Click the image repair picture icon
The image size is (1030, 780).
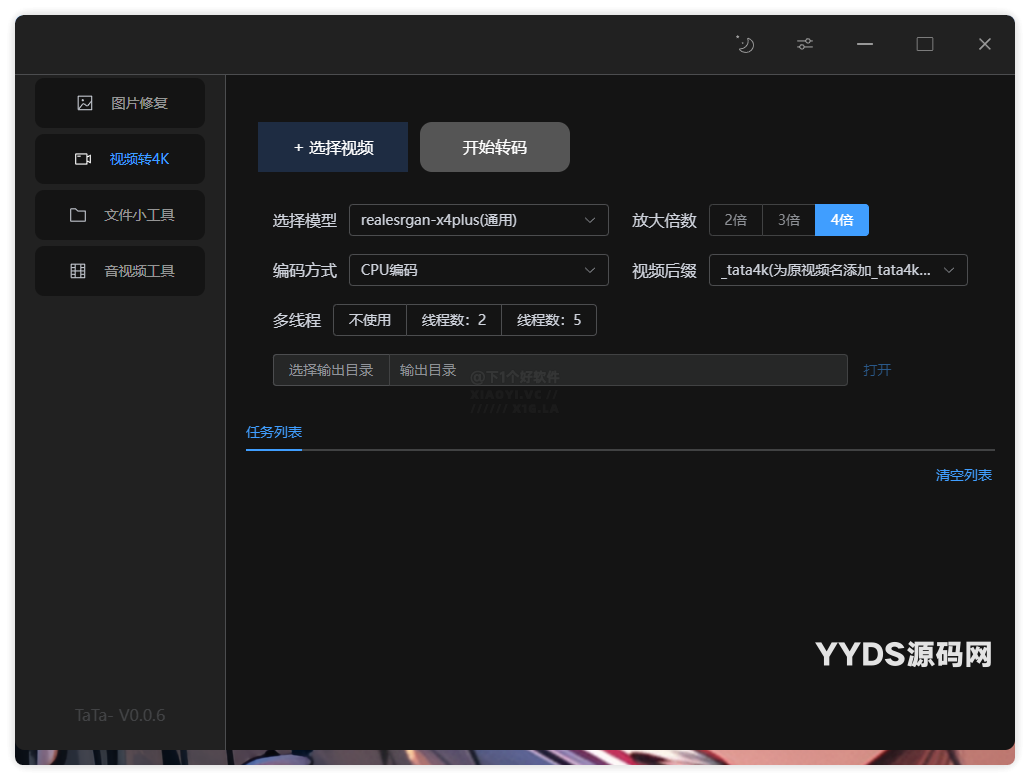pyautogui.click(x=85, y=103)
